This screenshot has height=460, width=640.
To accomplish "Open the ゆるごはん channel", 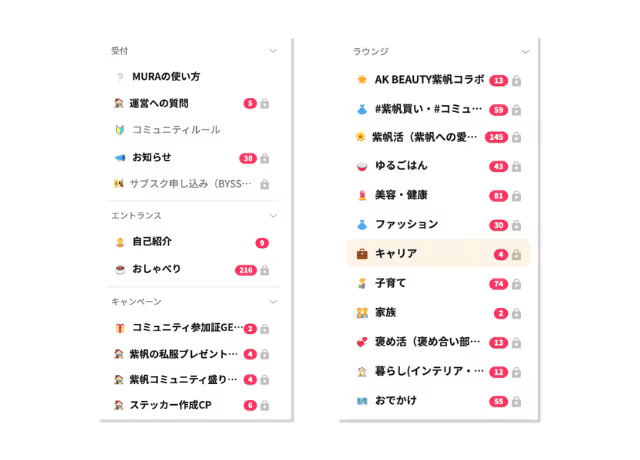I will pos(438,166).
